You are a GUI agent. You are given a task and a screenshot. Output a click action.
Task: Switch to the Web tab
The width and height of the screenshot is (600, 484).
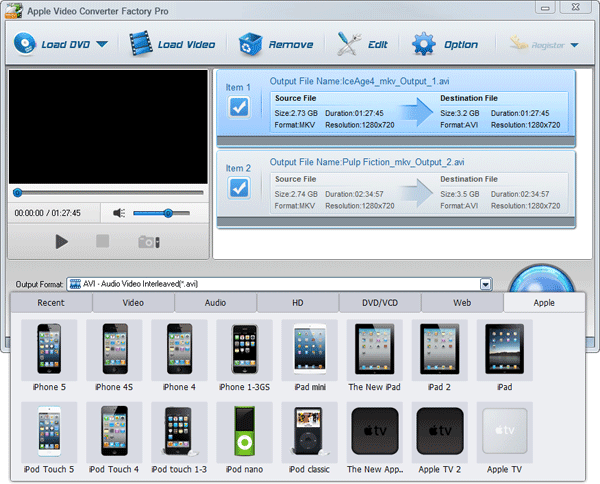(462, 303)
